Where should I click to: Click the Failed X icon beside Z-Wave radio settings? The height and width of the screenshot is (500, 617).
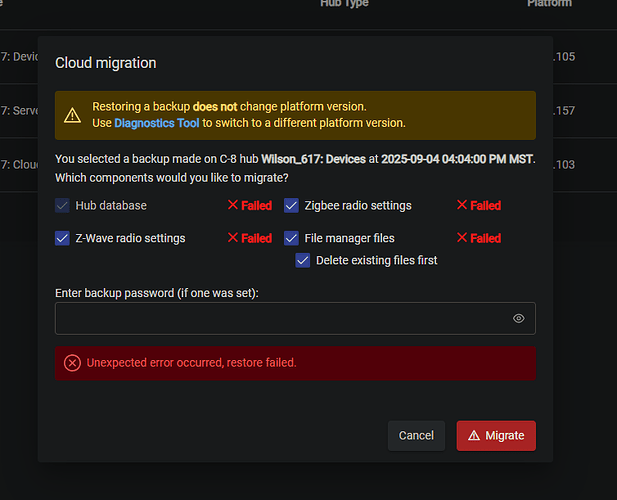pos(233,238)
